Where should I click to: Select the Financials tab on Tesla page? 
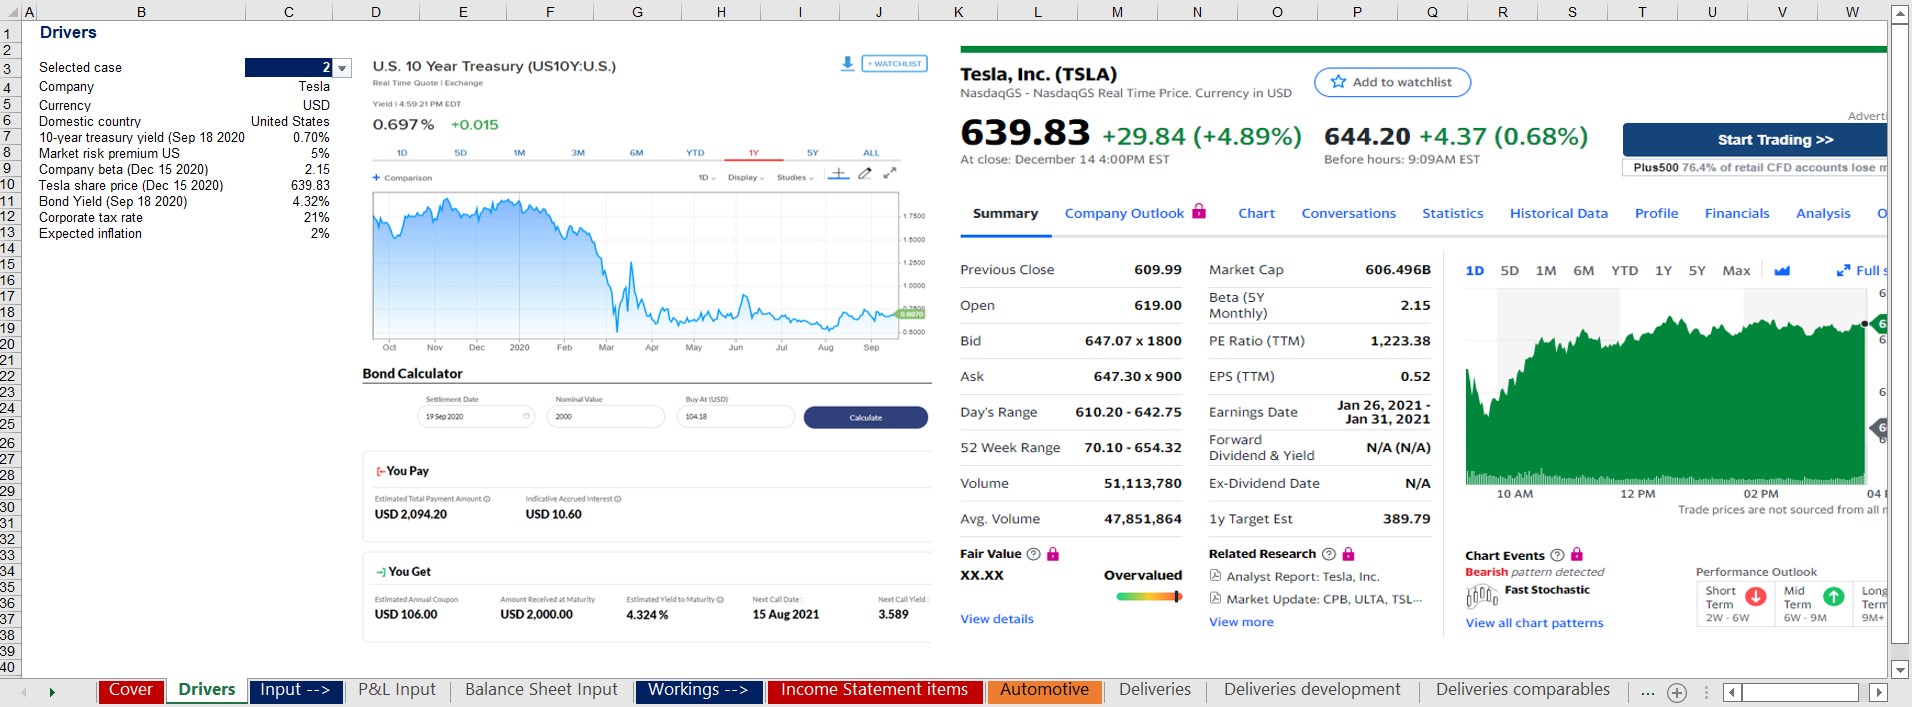pyautogui.click(x=1737, y=214)
